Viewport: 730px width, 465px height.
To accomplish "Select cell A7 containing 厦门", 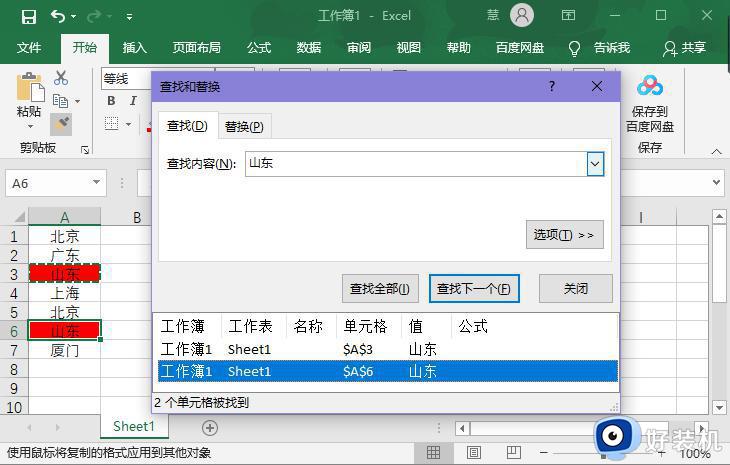I will click(65, 350).
